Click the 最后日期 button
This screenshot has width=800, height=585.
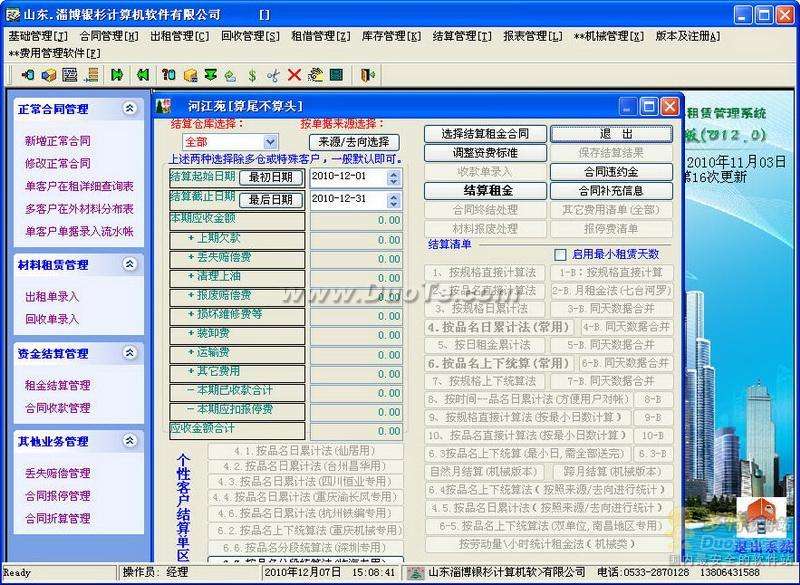coord(271,199)
